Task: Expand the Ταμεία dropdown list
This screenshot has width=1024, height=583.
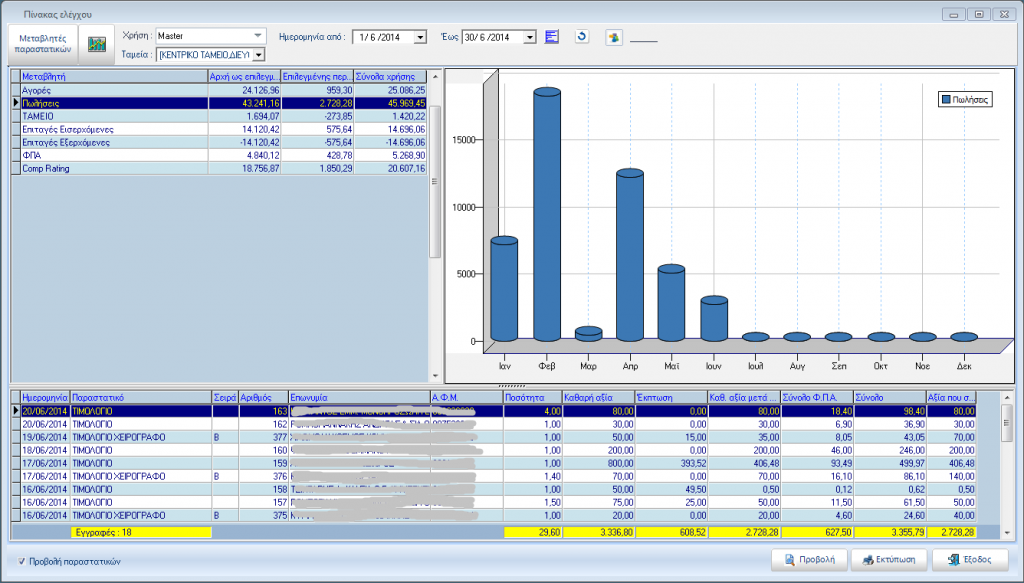Action: pyautogui.click(x=259, y=54)
